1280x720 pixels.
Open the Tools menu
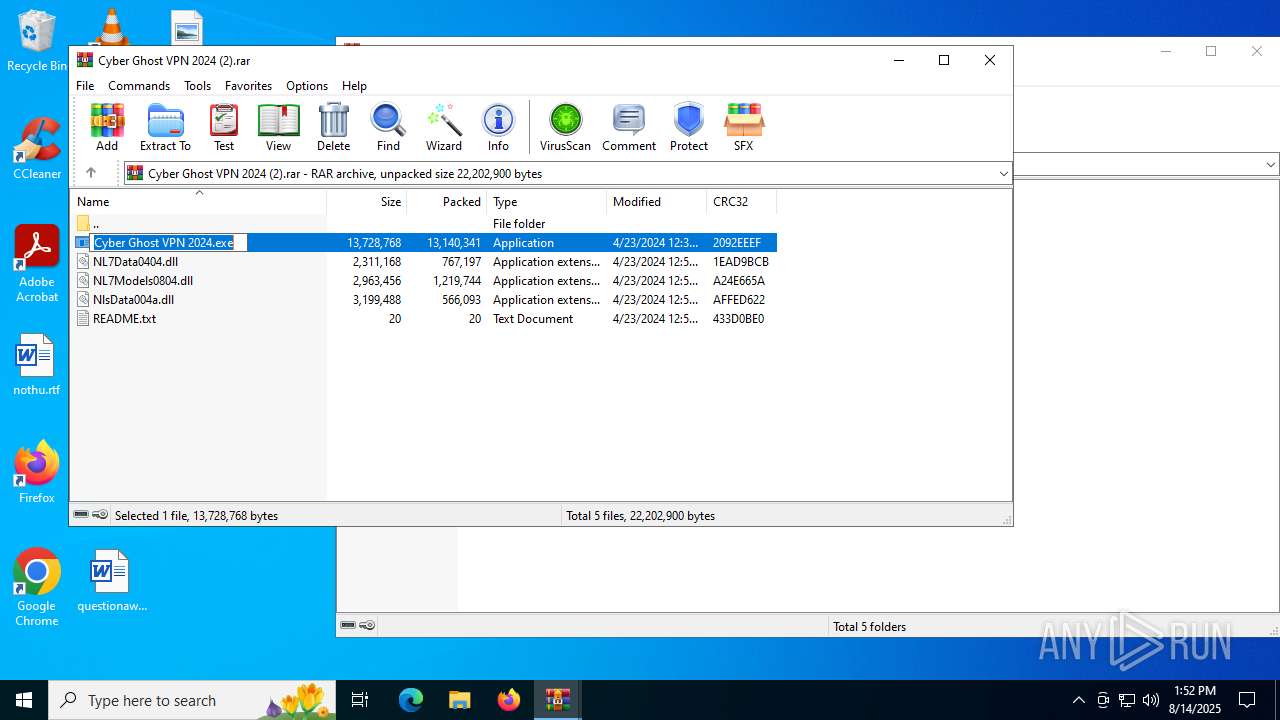pyautogui.click(x=197, y=86)
